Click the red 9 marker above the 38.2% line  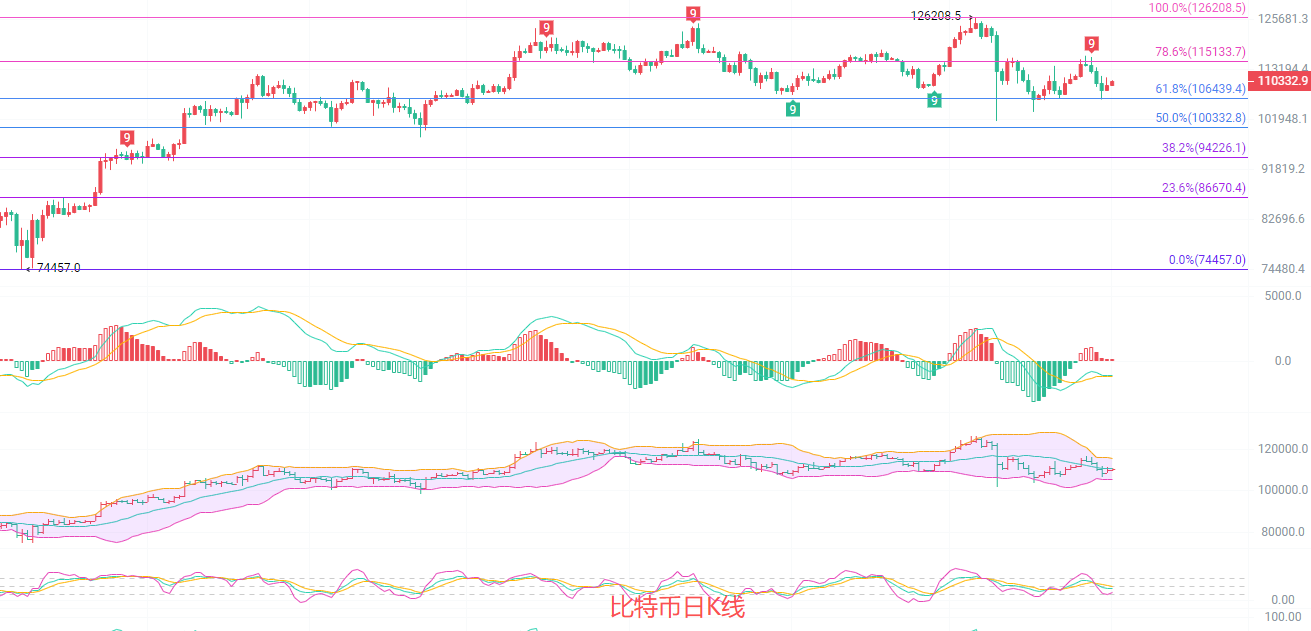127,138
